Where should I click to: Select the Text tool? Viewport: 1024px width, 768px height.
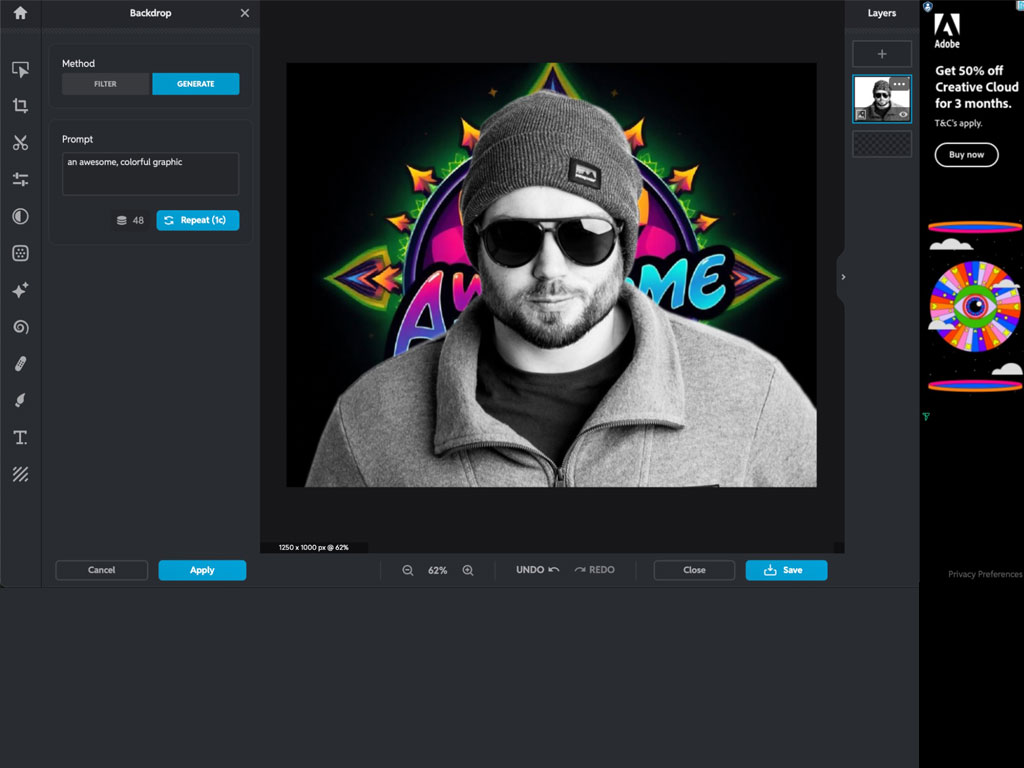20,438
